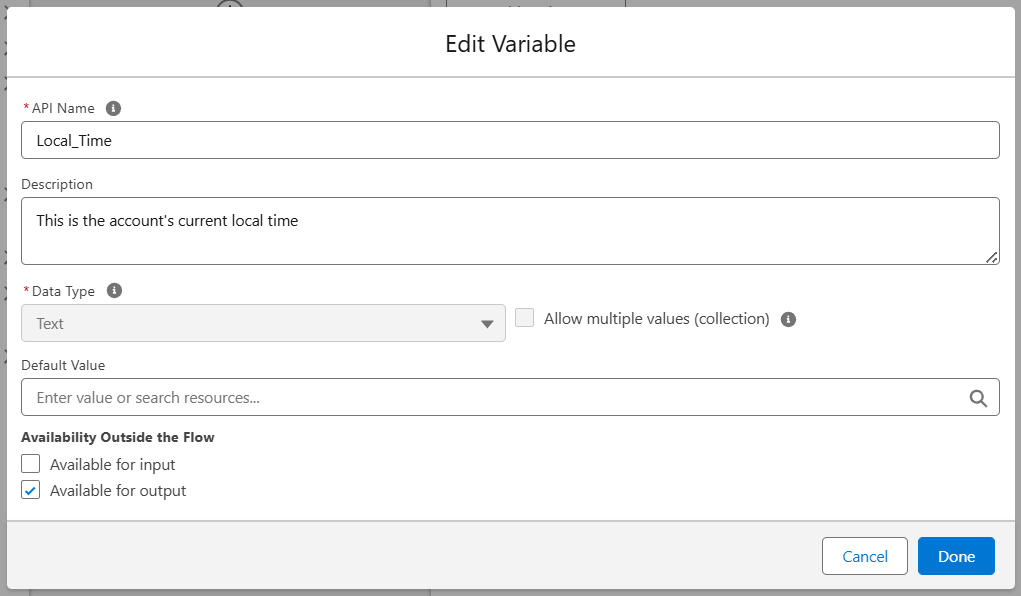Enable Allow multiple values (collection) checkbox
1021x596 pixels.
[525, 318]
